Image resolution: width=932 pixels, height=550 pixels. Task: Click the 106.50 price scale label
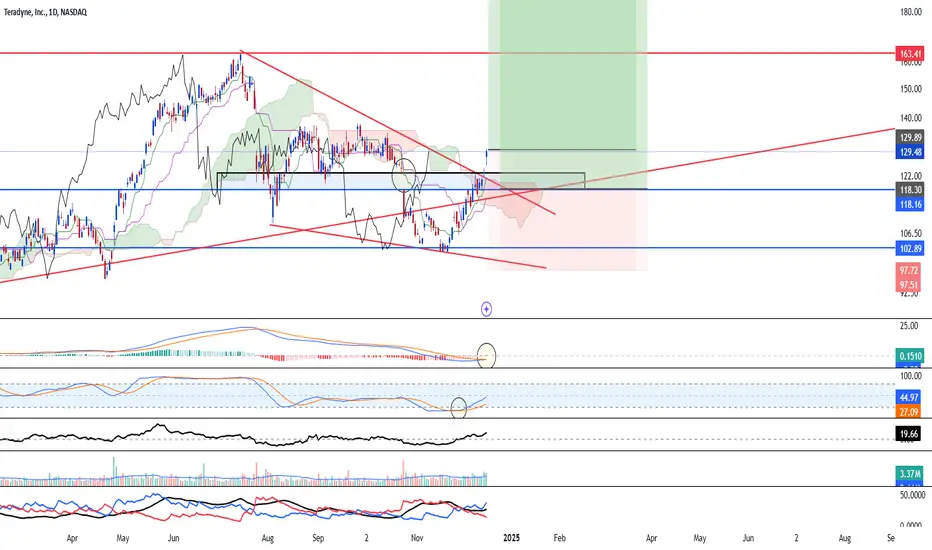click(910, 234)
